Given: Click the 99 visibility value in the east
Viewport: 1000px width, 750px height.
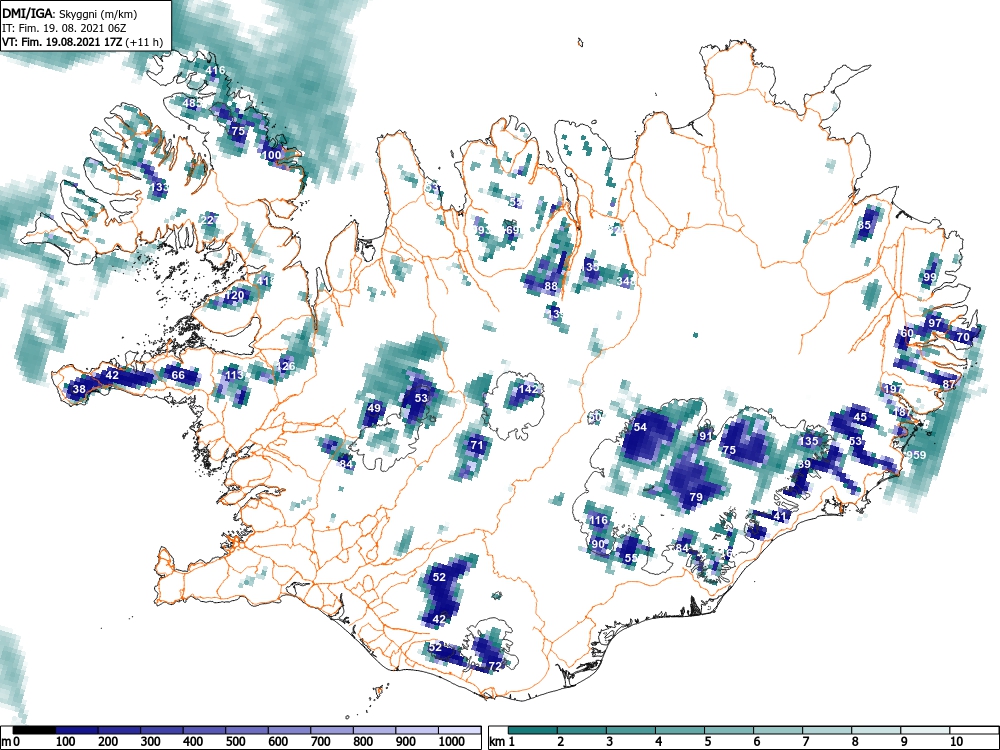Looking at the screenshot, I should pyautogui.click(x=930, y=277).
